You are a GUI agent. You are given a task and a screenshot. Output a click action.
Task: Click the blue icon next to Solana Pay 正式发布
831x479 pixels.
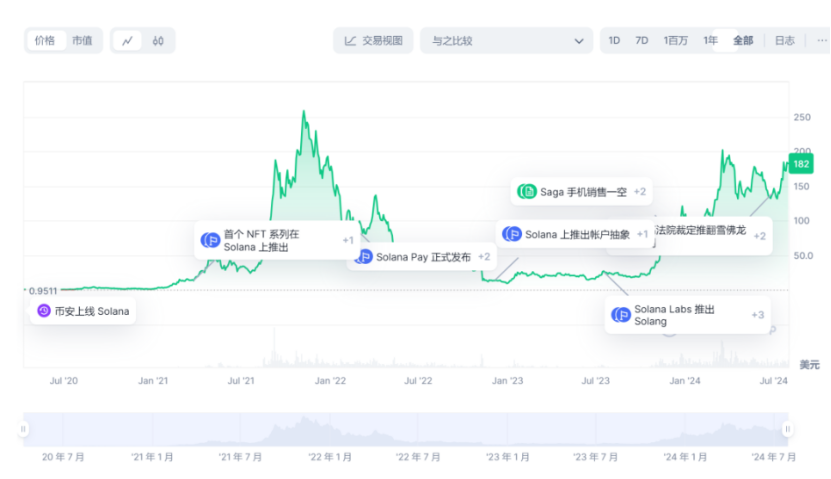coord(363,257)
